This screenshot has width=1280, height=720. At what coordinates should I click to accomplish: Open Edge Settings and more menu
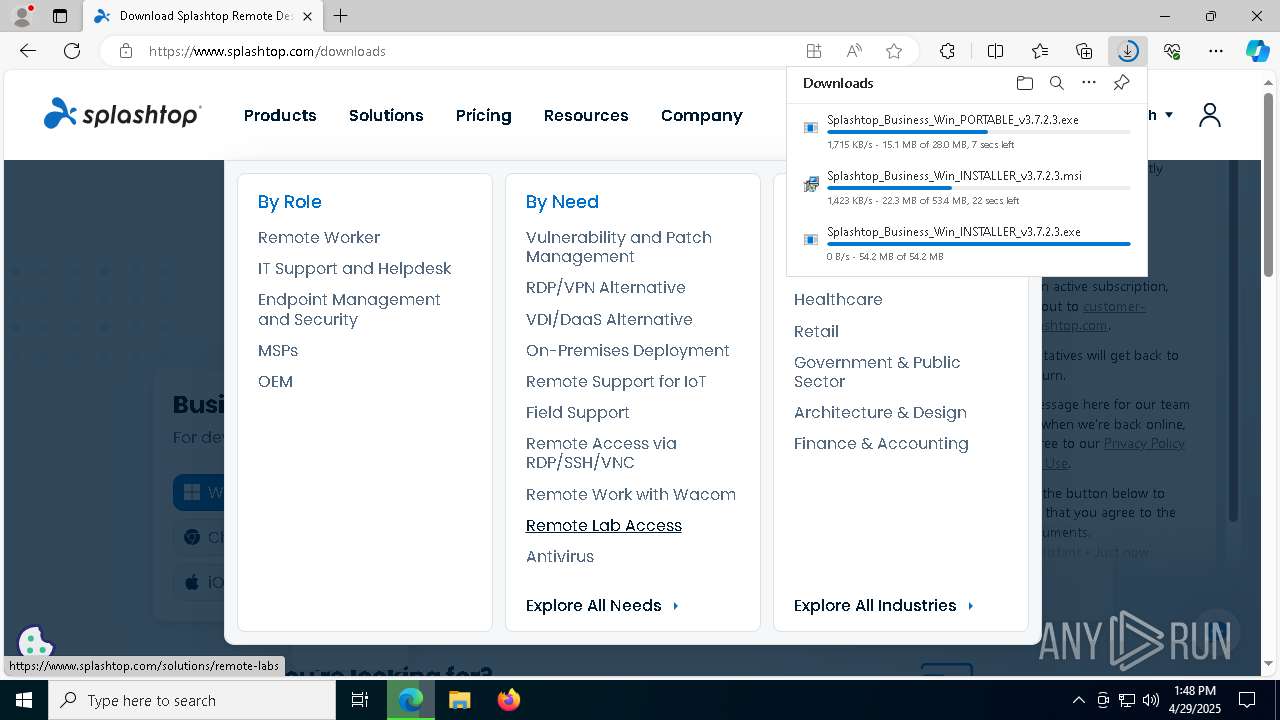pos(1216,51)
